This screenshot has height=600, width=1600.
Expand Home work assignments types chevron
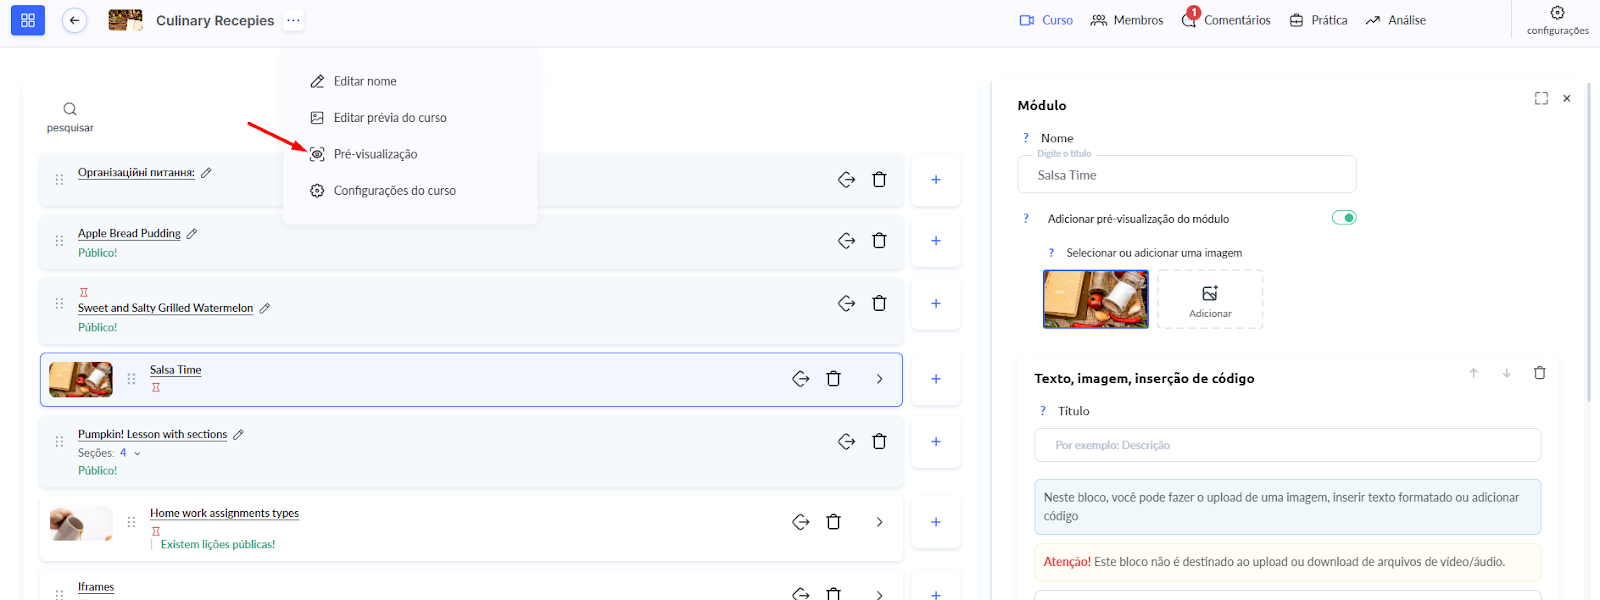pos(879,522)
